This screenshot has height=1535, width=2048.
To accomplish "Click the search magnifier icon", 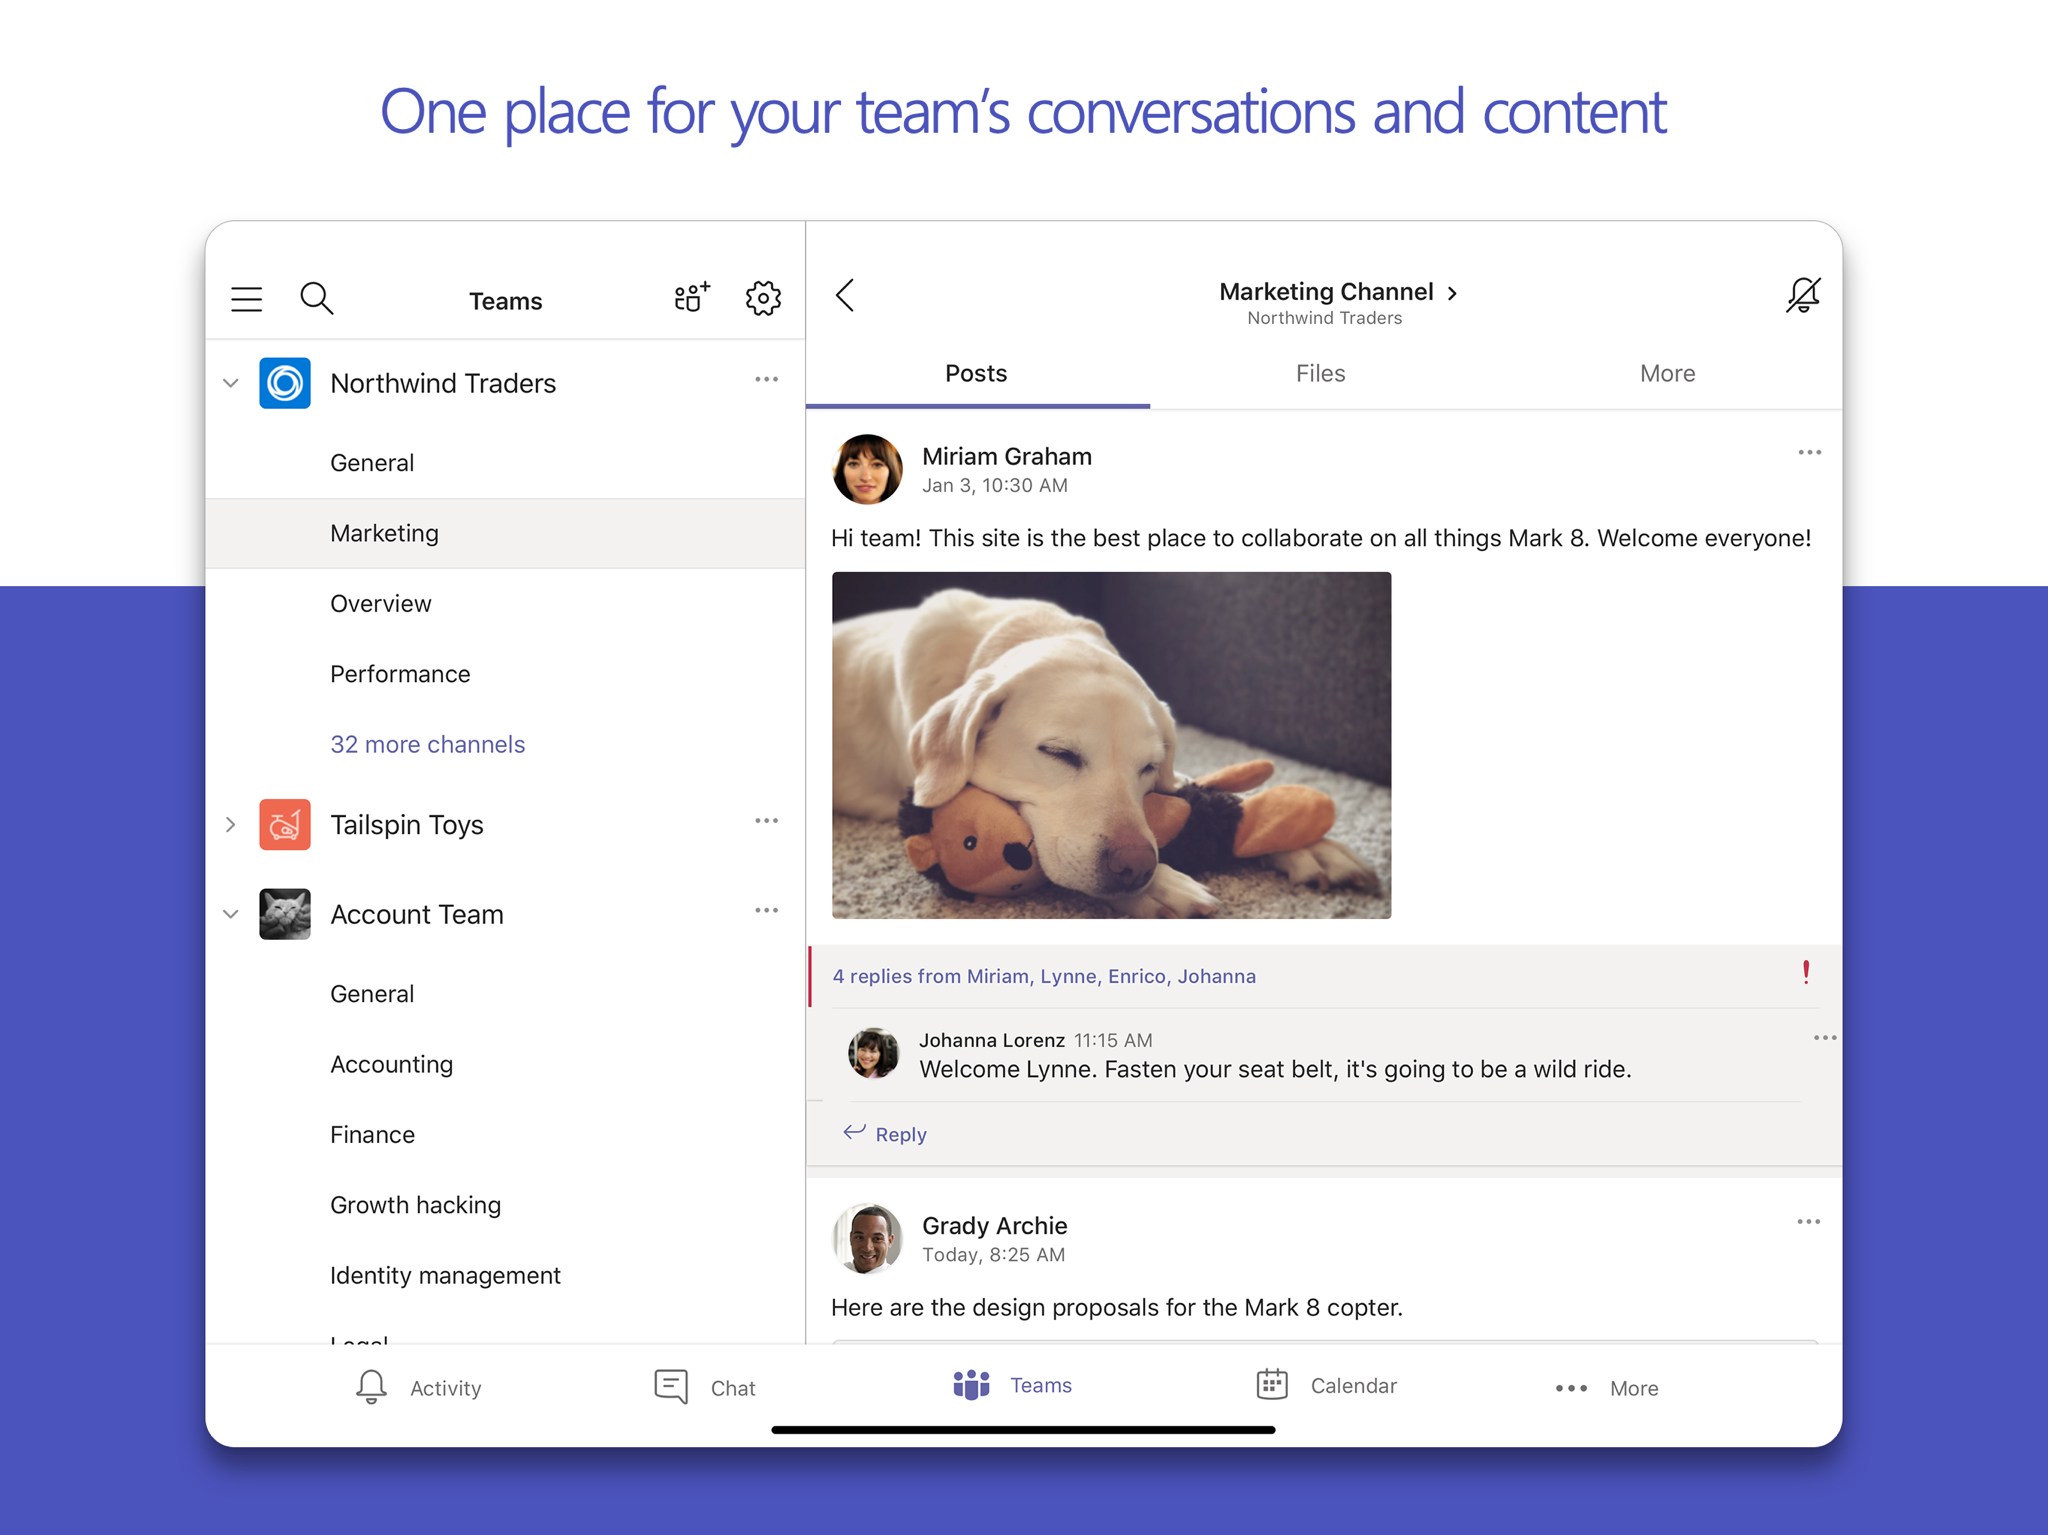I will 316,298.
